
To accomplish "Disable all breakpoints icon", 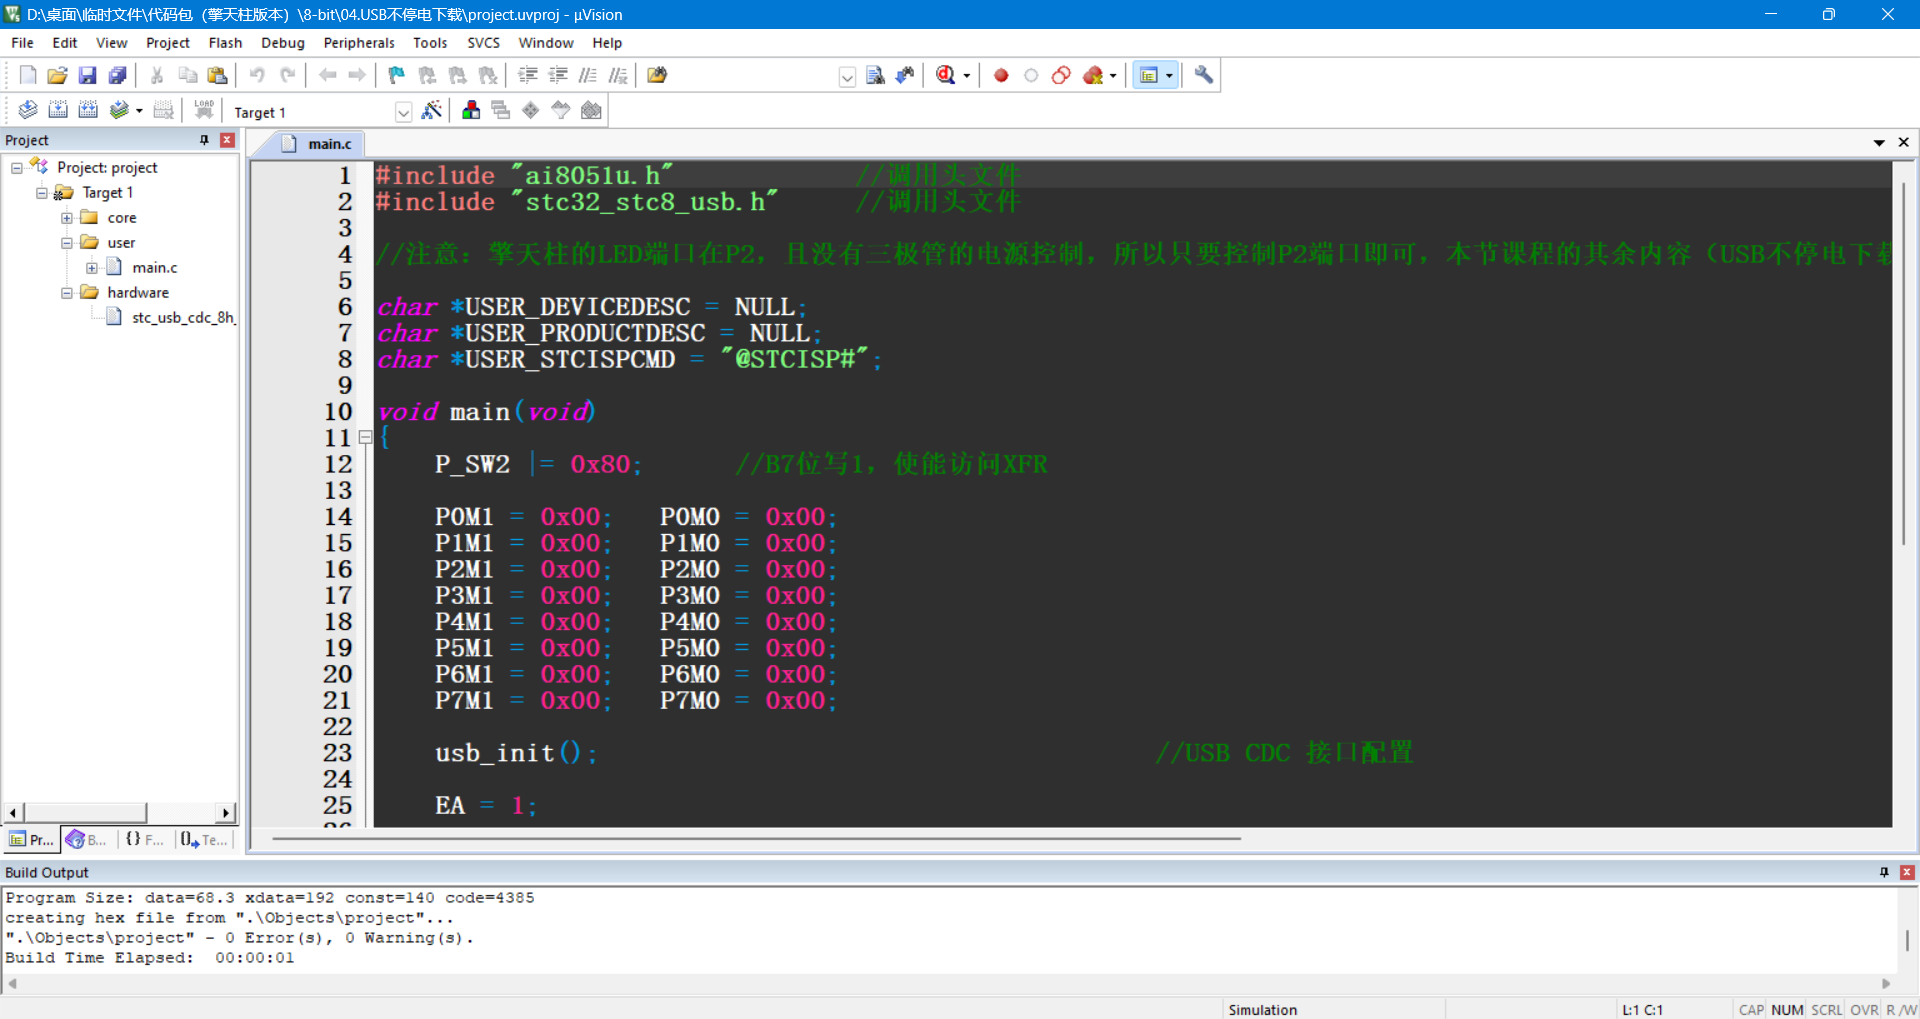I will tap(1061, 75).
